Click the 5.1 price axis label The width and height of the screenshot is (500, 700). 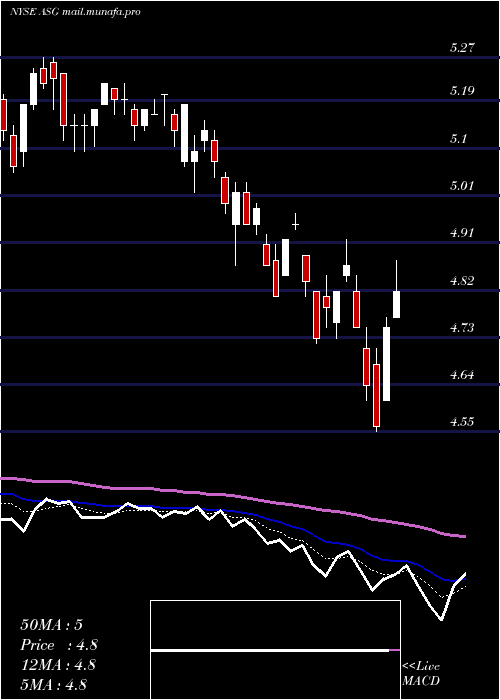(x=459, y=139)
